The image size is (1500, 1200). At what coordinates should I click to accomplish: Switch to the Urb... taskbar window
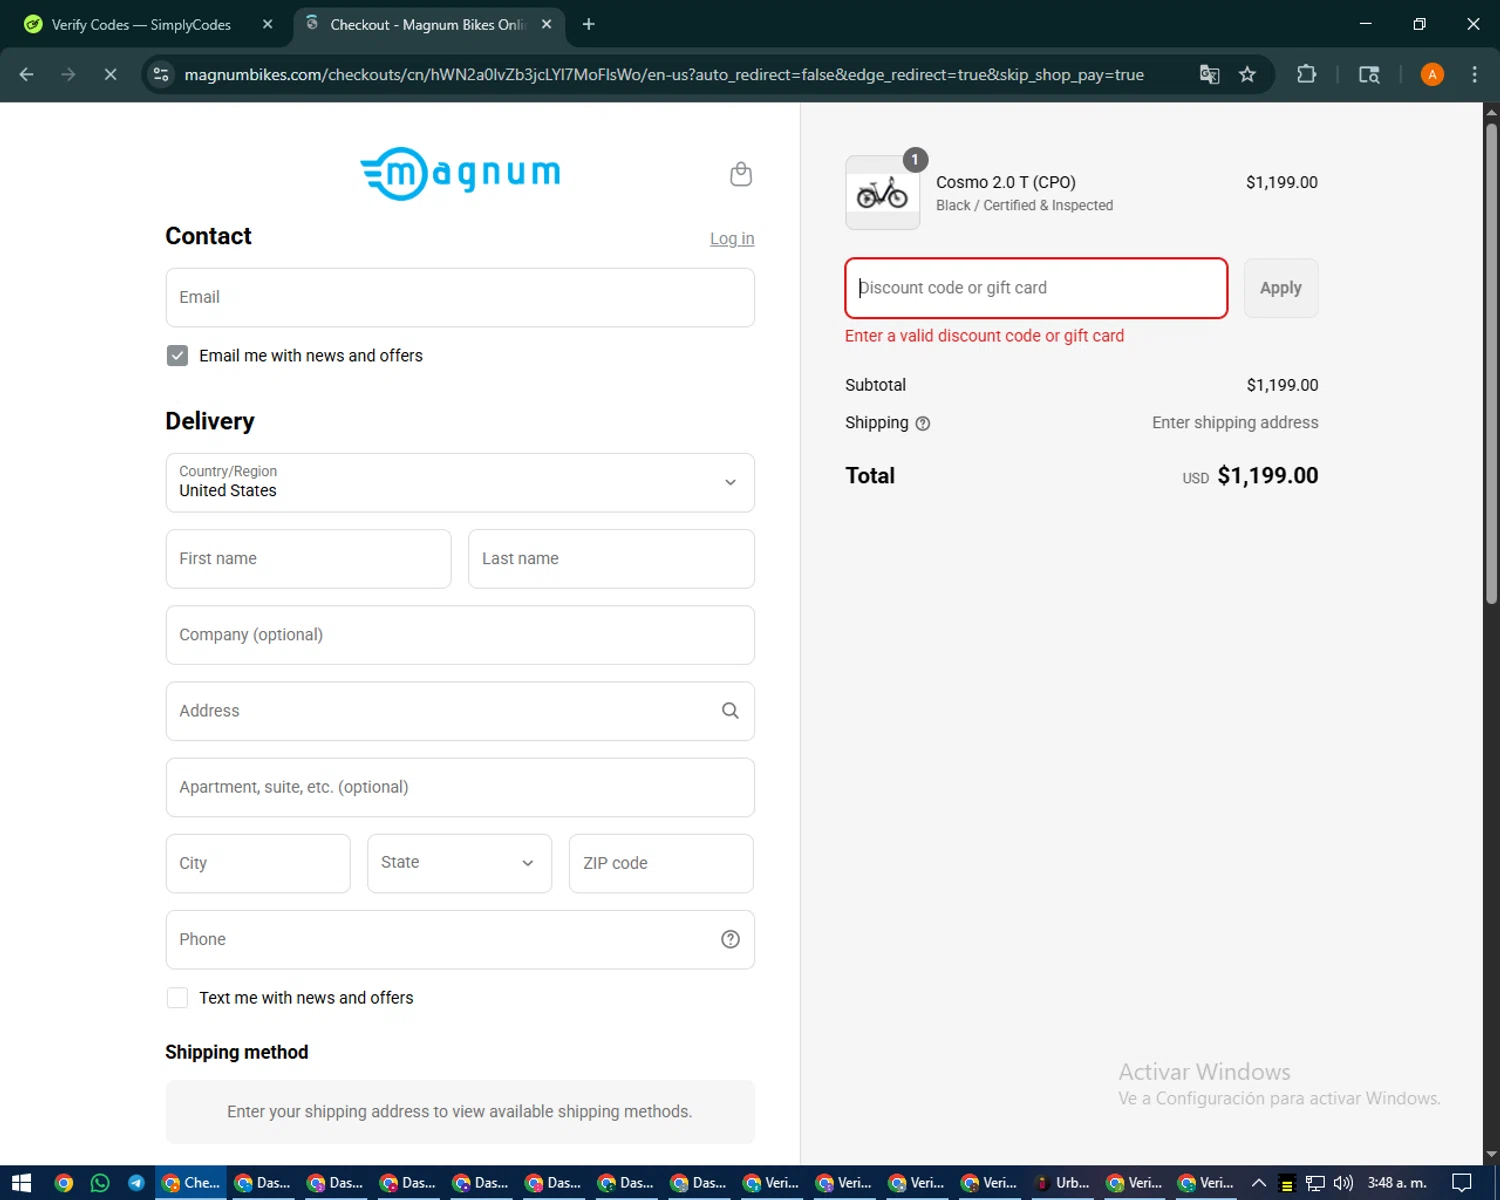1062,1183
